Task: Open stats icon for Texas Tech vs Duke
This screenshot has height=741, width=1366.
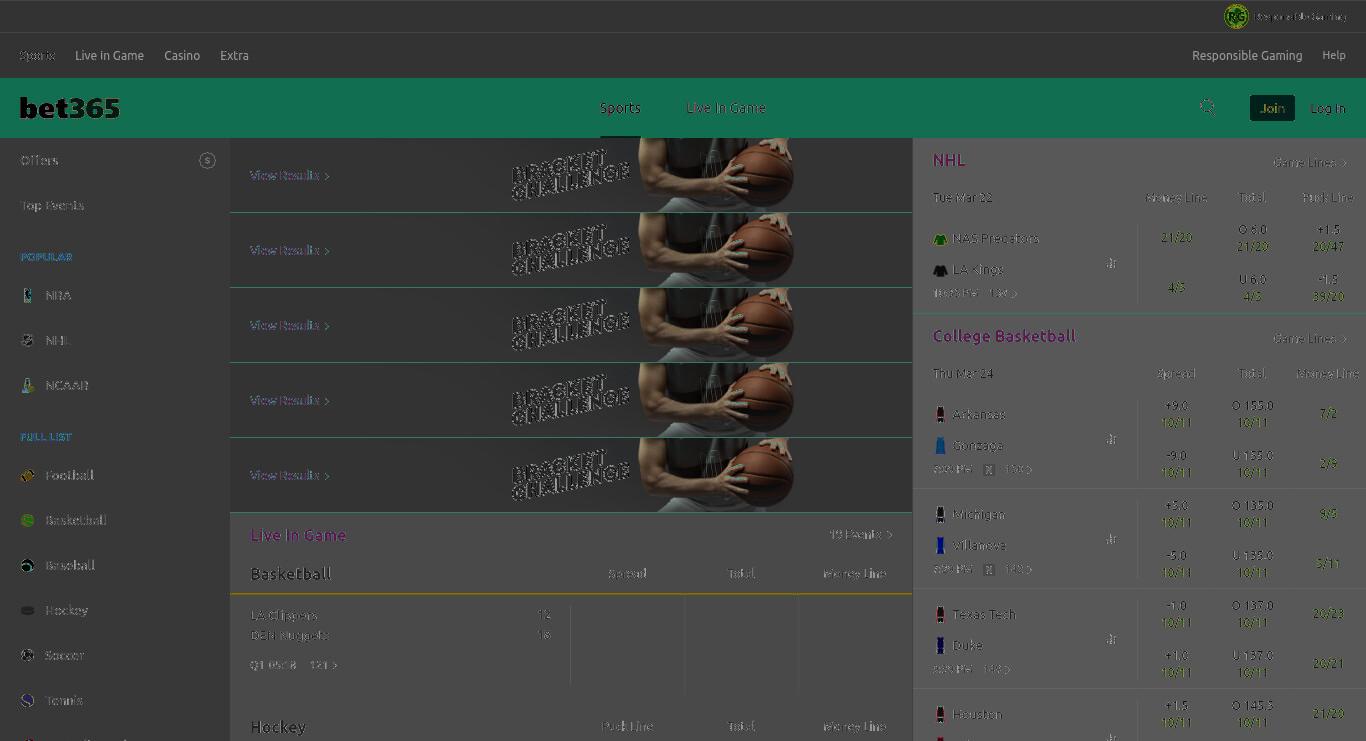Action: pos(1111,639)
